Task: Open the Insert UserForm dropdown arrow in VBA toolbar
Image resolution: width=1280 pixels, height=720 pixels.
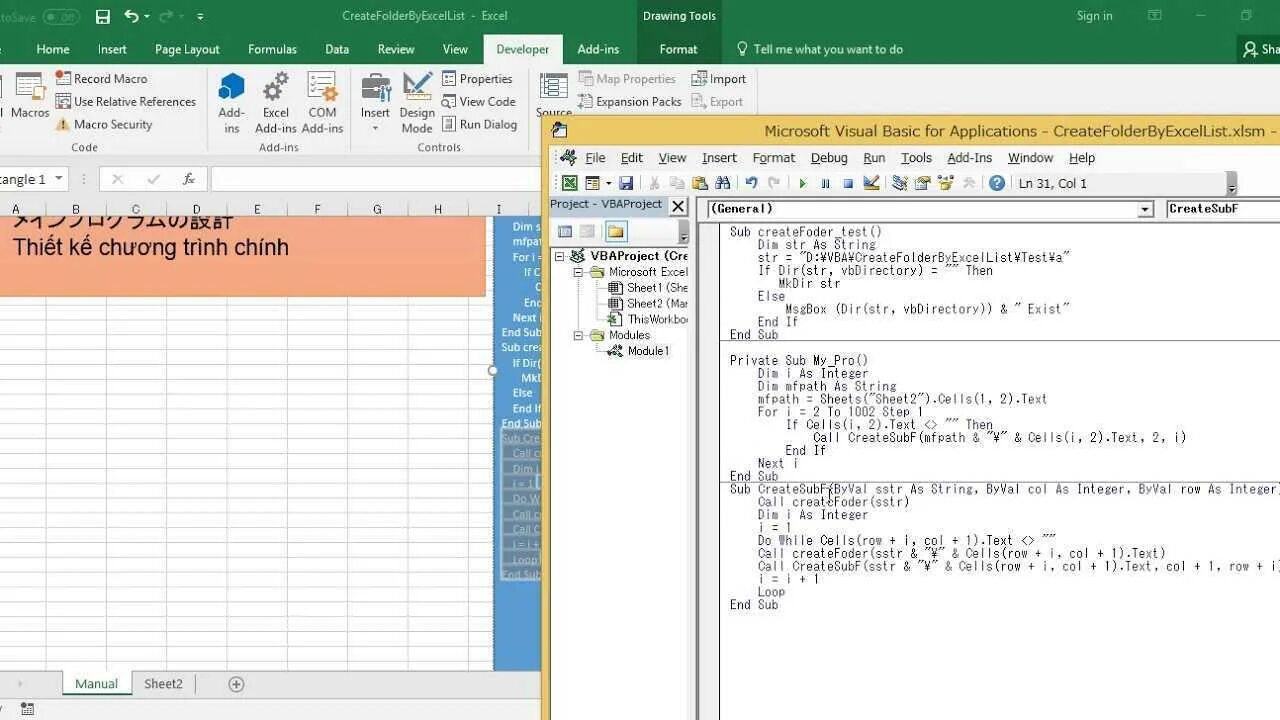Action: coord(606,183)
